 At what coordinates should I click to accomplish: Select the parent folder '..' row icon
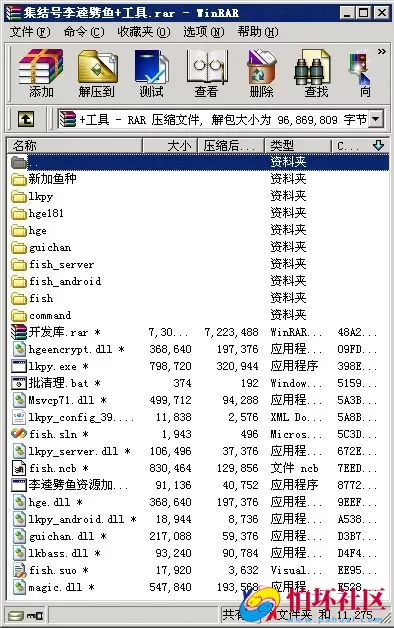click(x=19, y=162)
